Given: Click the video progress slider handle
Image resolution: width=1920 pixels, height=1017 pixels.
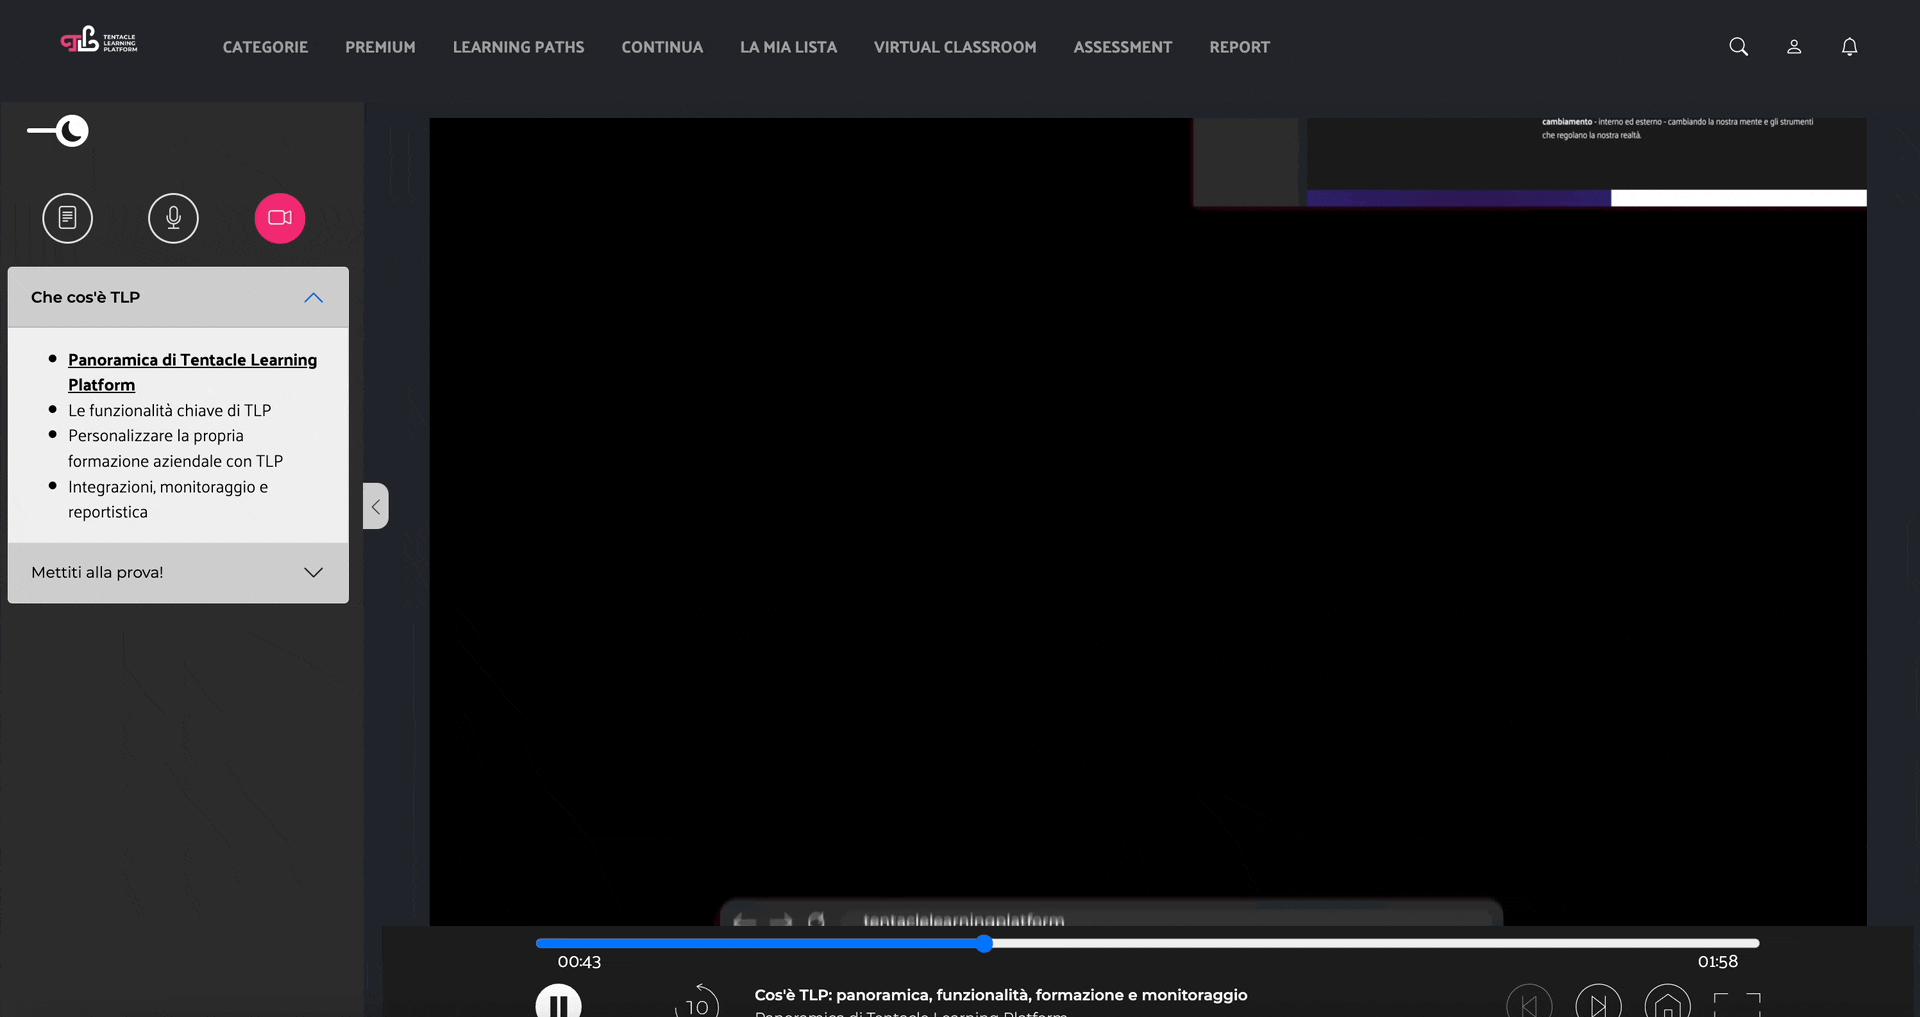Looking at the screenshot, I should 985,943.
